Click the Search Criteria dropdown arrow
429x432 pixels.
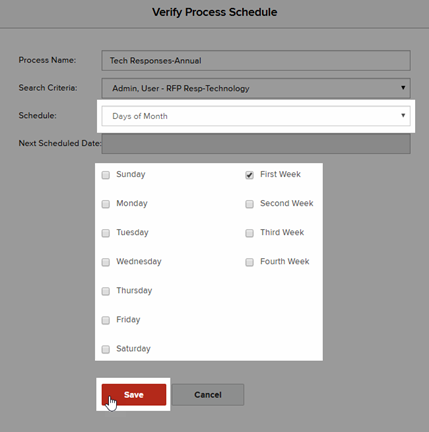tap(403, 88)
